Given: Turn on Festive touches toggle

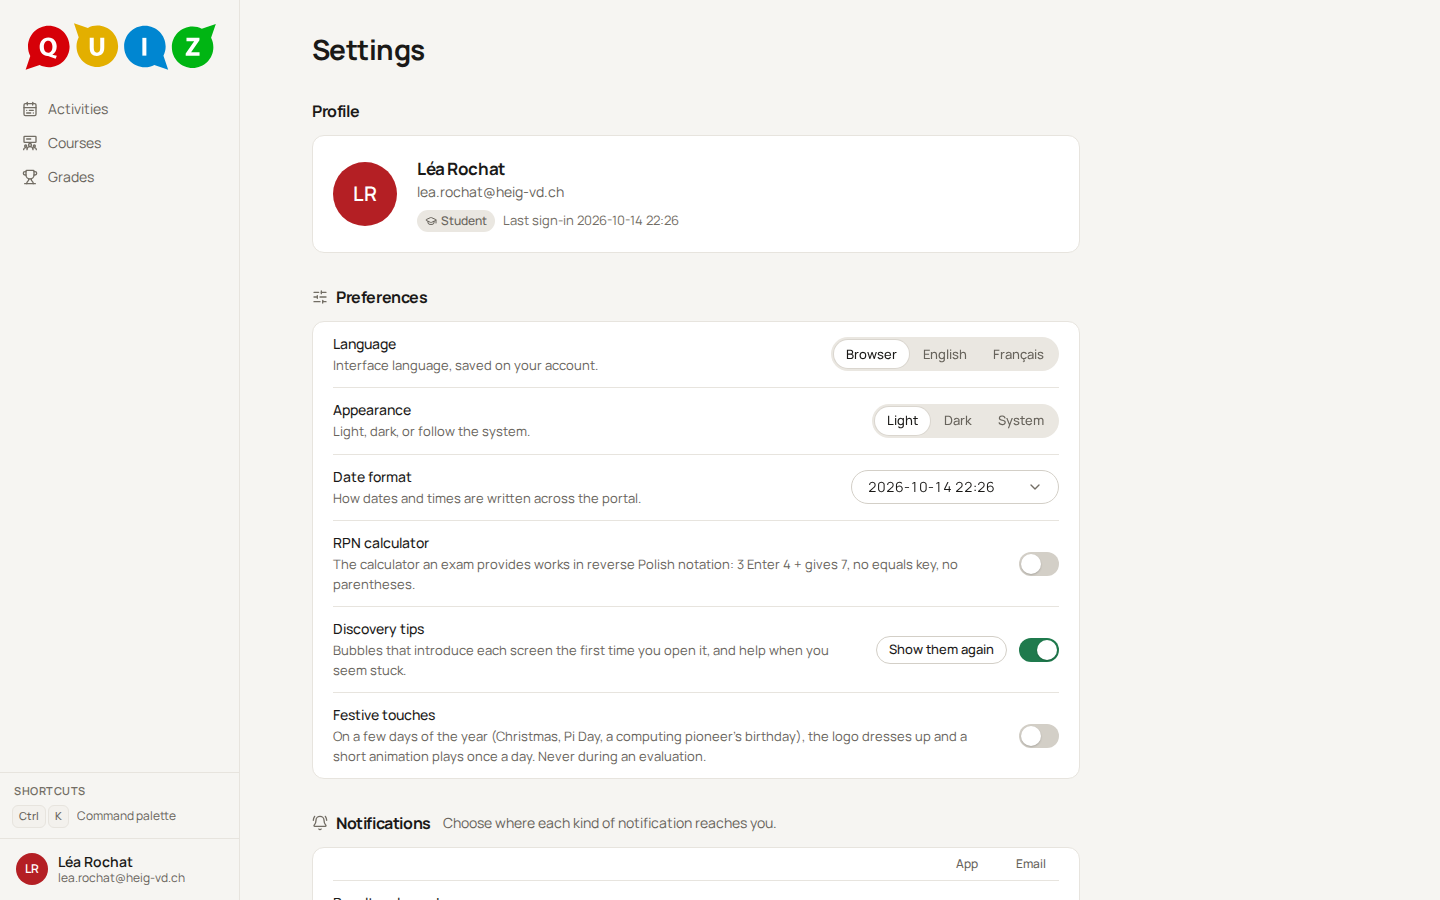Looking at the screenshot, I should click(x=1039, y=736).
